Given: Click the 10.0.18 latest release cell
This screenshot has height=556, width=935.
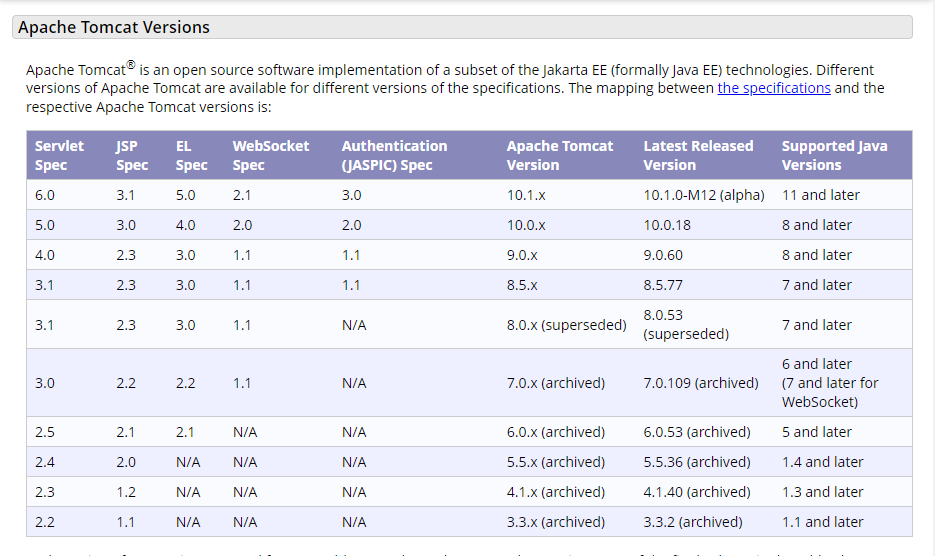Looking at the screenshot, I should coord(667,225).
